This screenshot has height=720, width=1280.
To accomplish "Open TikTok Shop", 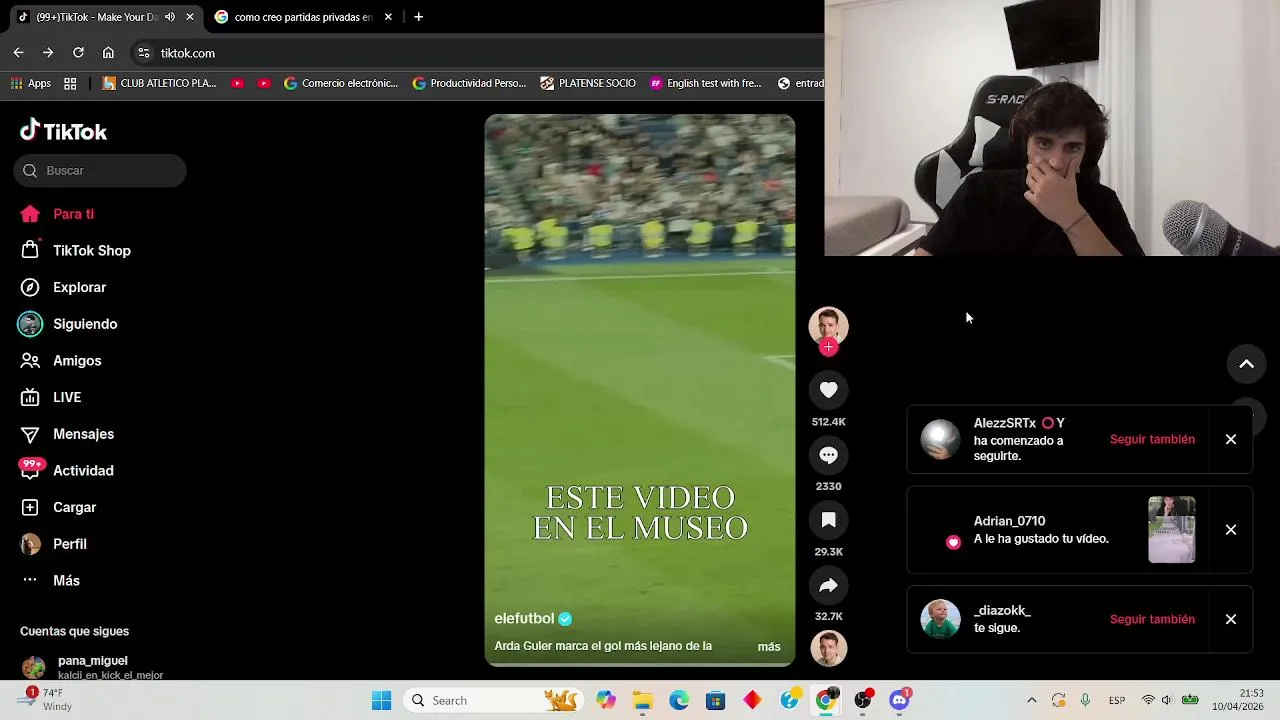I will [76, 251].
